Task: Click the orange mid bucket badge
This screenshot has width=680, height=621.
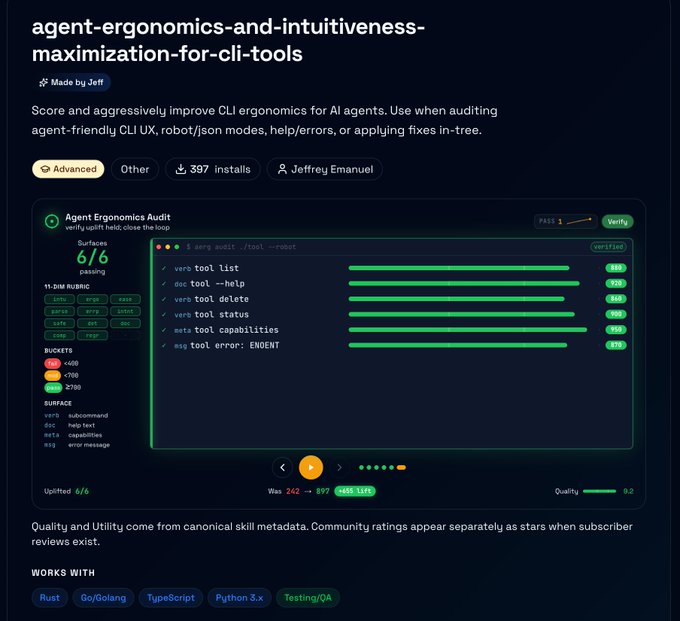Action: (52, 376)
